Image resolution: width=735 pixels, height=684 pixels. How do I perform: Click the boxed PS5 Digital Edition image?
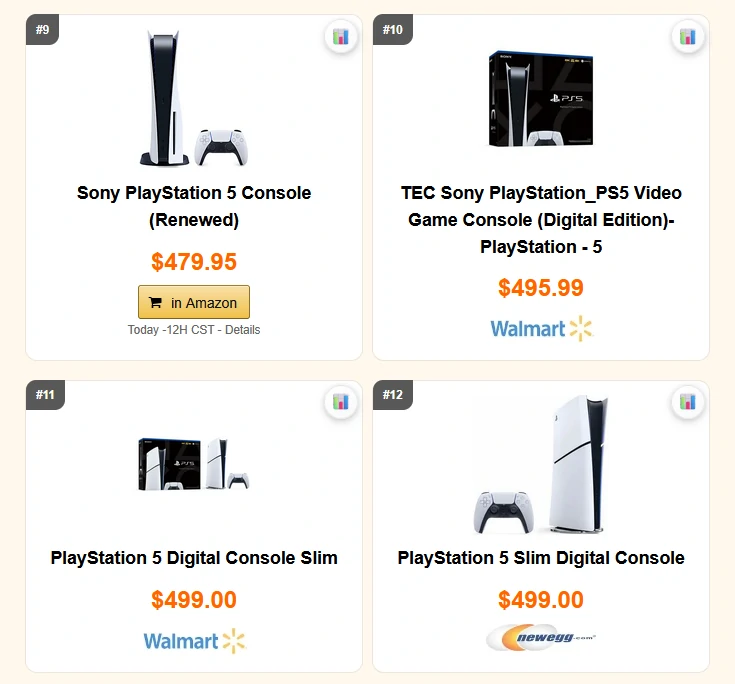coord(541,98)
